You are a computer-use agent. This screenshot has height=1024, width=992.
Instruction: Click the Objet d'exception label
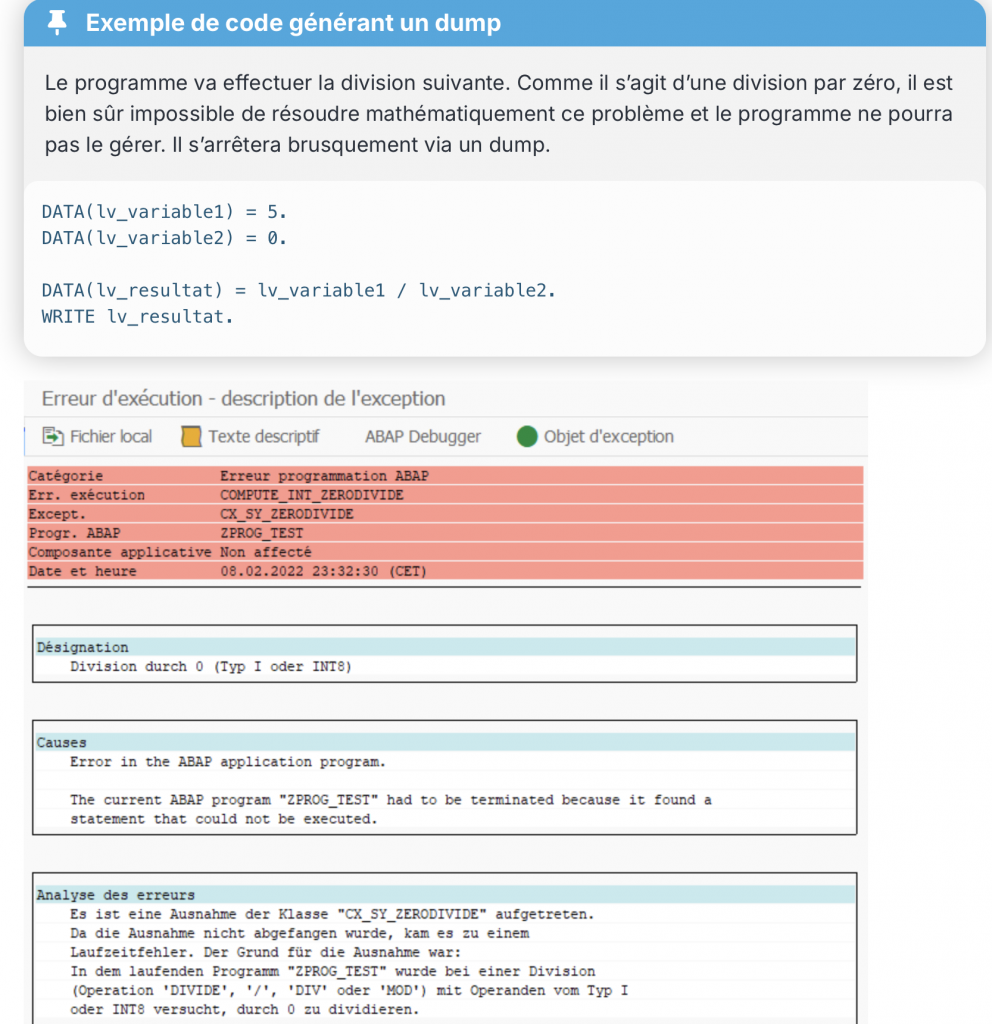[608, 436]
